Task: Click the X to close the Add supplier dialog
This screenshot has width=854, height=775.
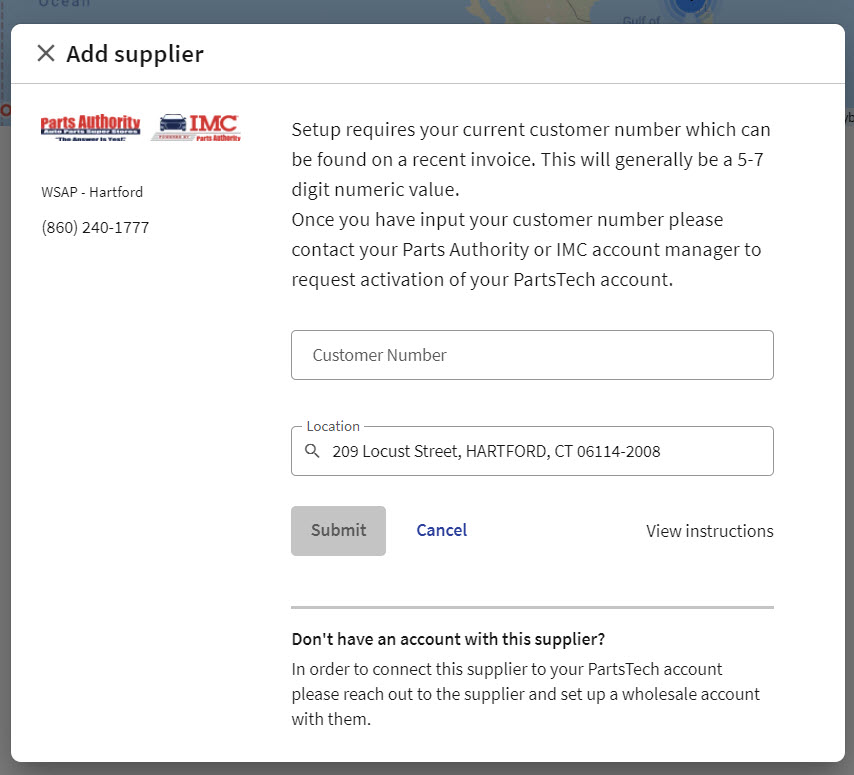Action: 46,54
